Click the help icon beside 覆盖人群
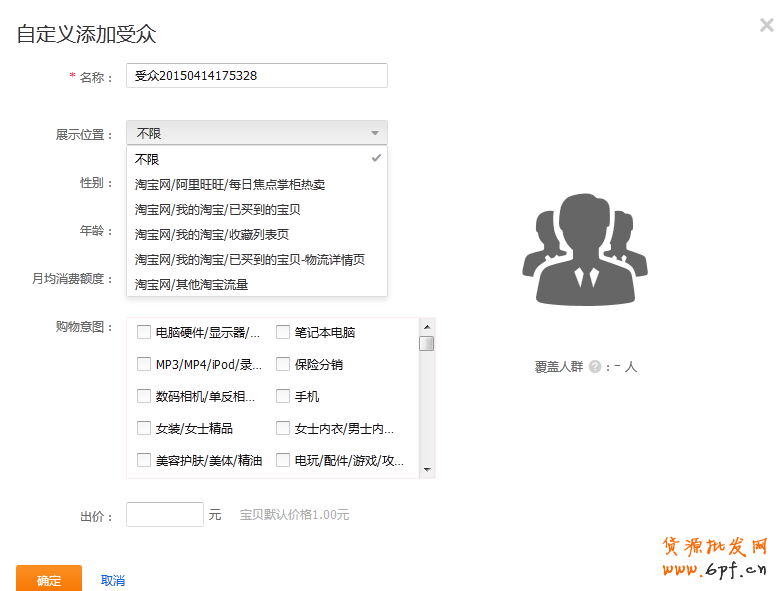Image resolution: width=777 pixels, height=591 pixels. point(595,367)
